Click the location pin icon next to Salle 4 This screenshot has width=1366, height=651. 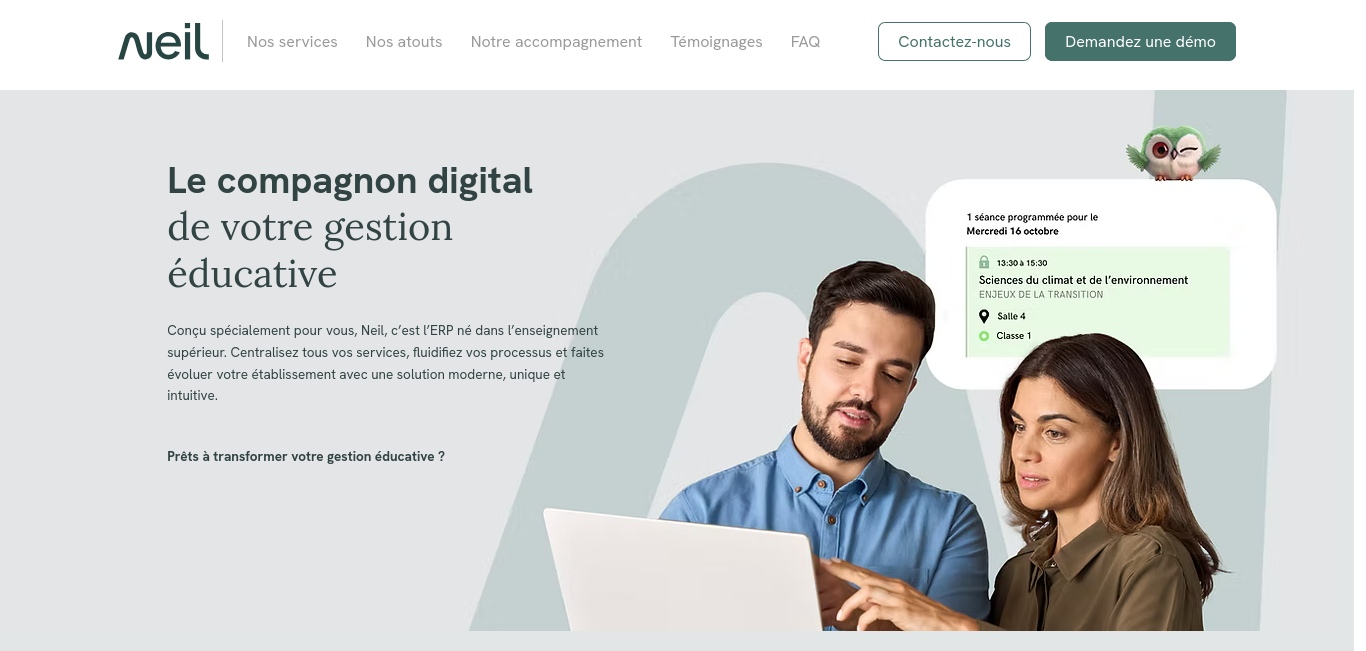click(984, 316)
